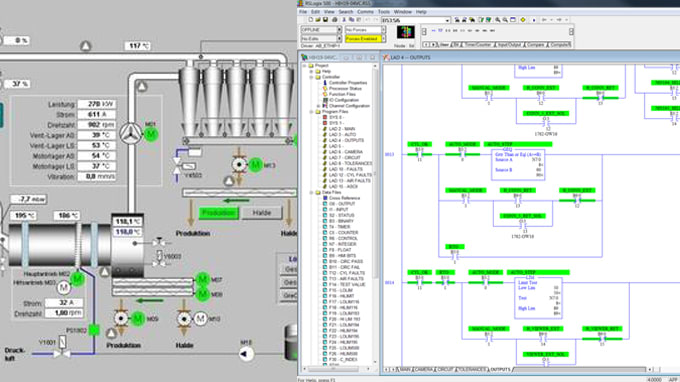Image resolution: width=680 pixels, height=382 pixels.
Task: Open the View menu
Action: (329, 12)
